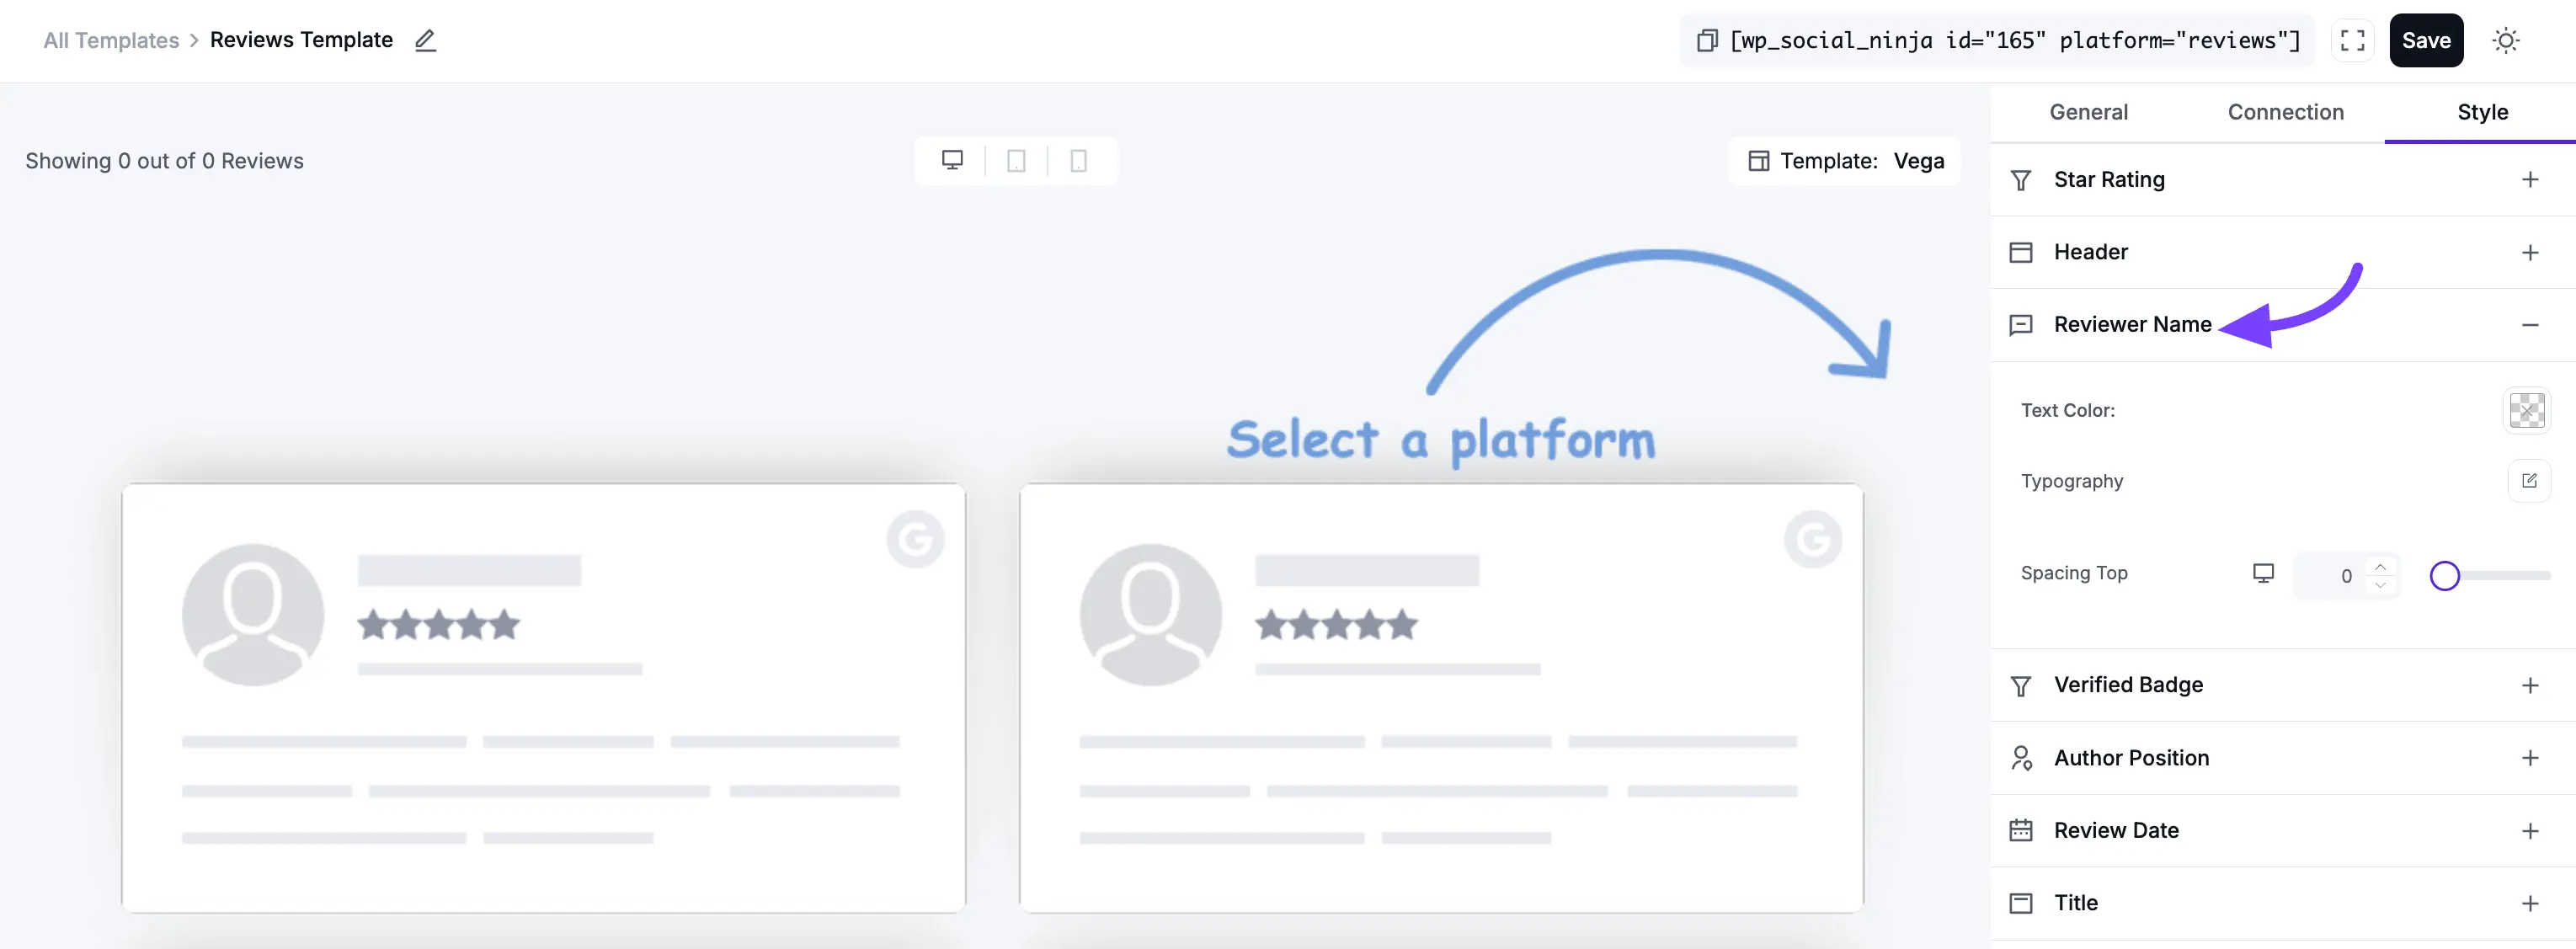
Task: Expand the Header settings
Action: (2531, 252)
